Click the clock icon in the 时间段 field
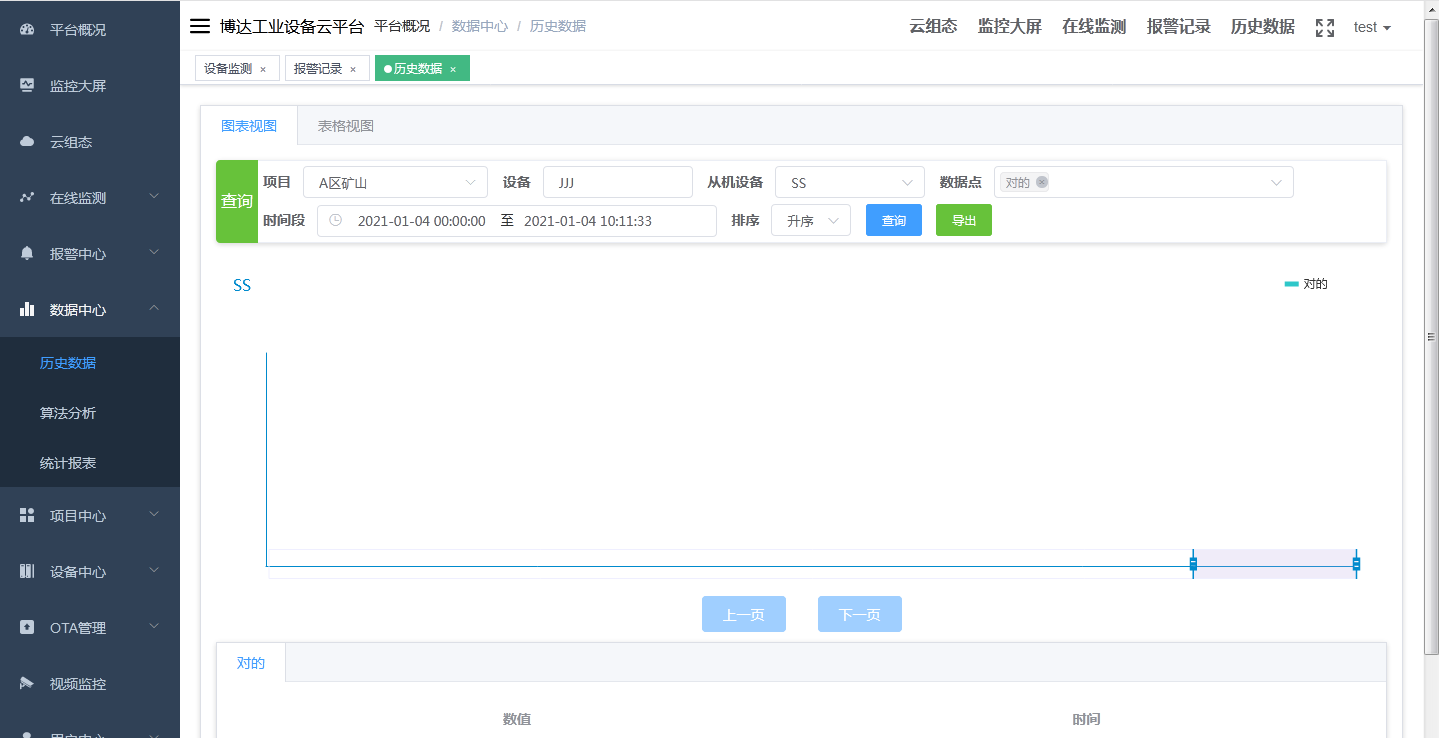 (333, 220)
